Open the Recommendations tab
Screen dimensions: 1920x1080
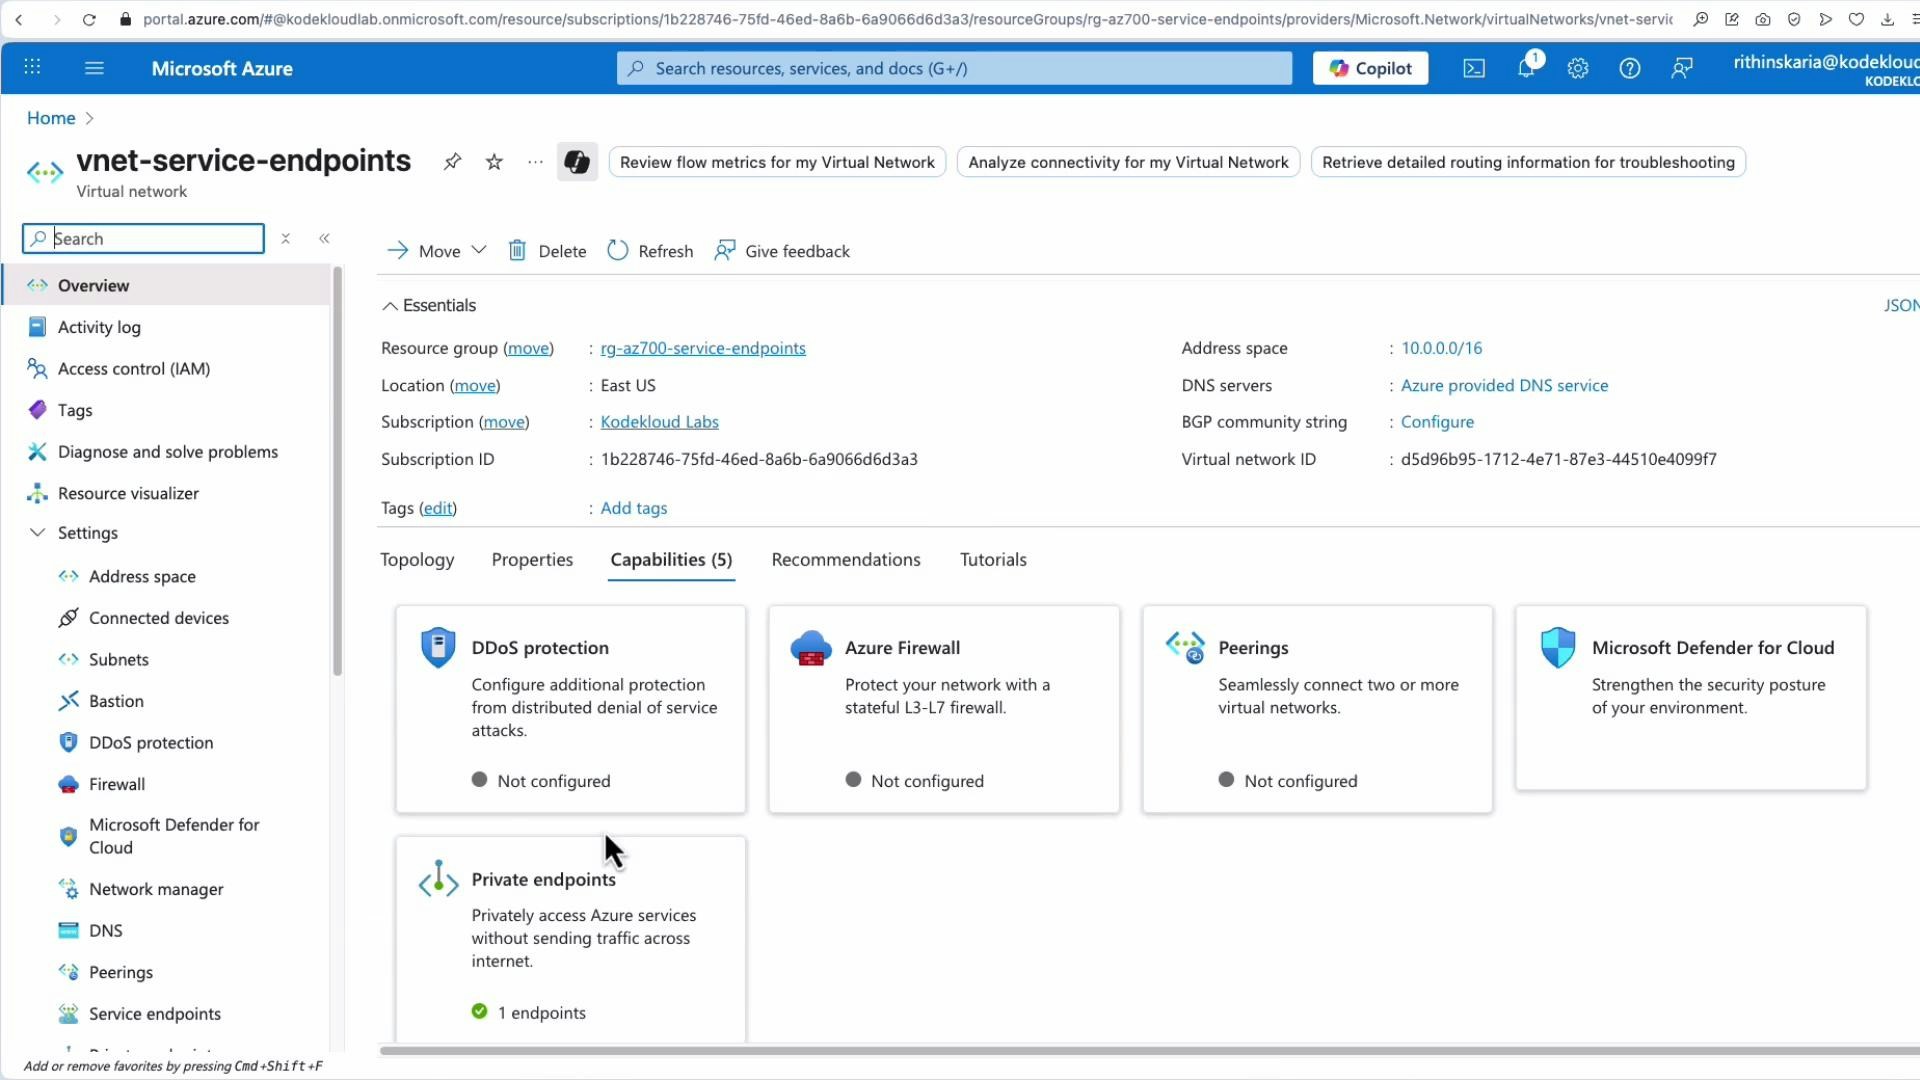(845, 559)
